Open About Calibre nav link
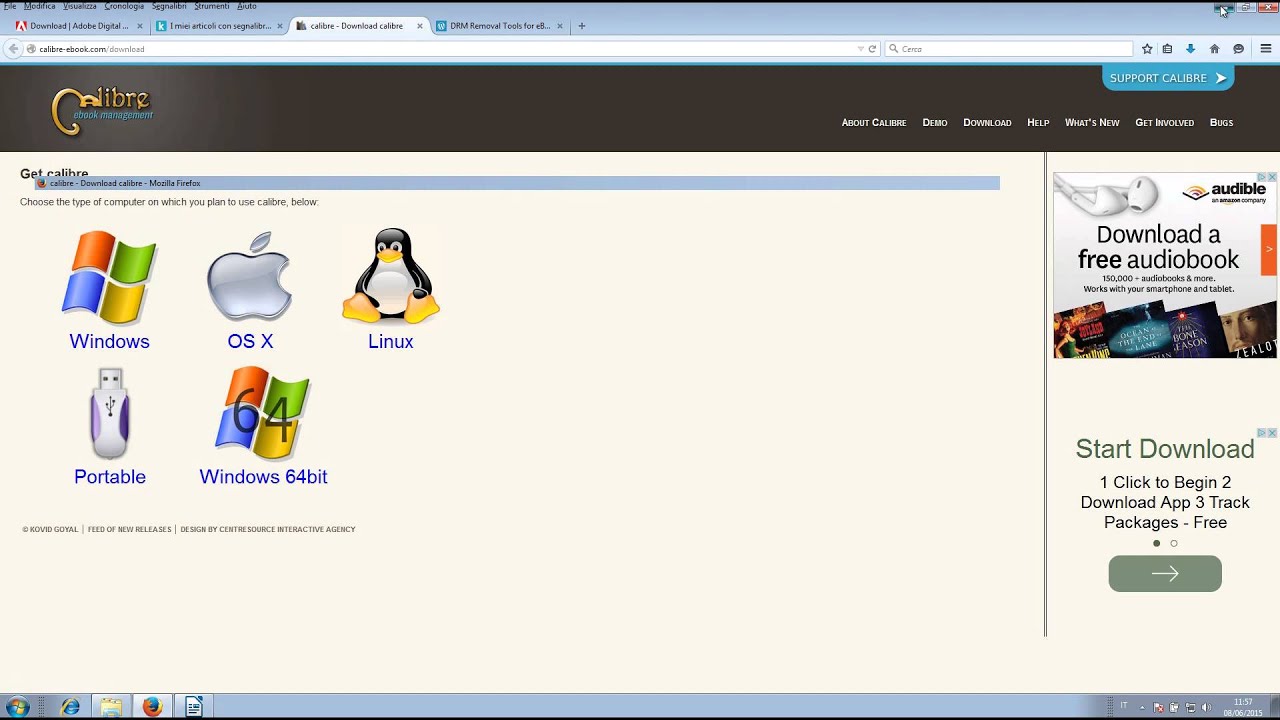 tap(874, 123)
